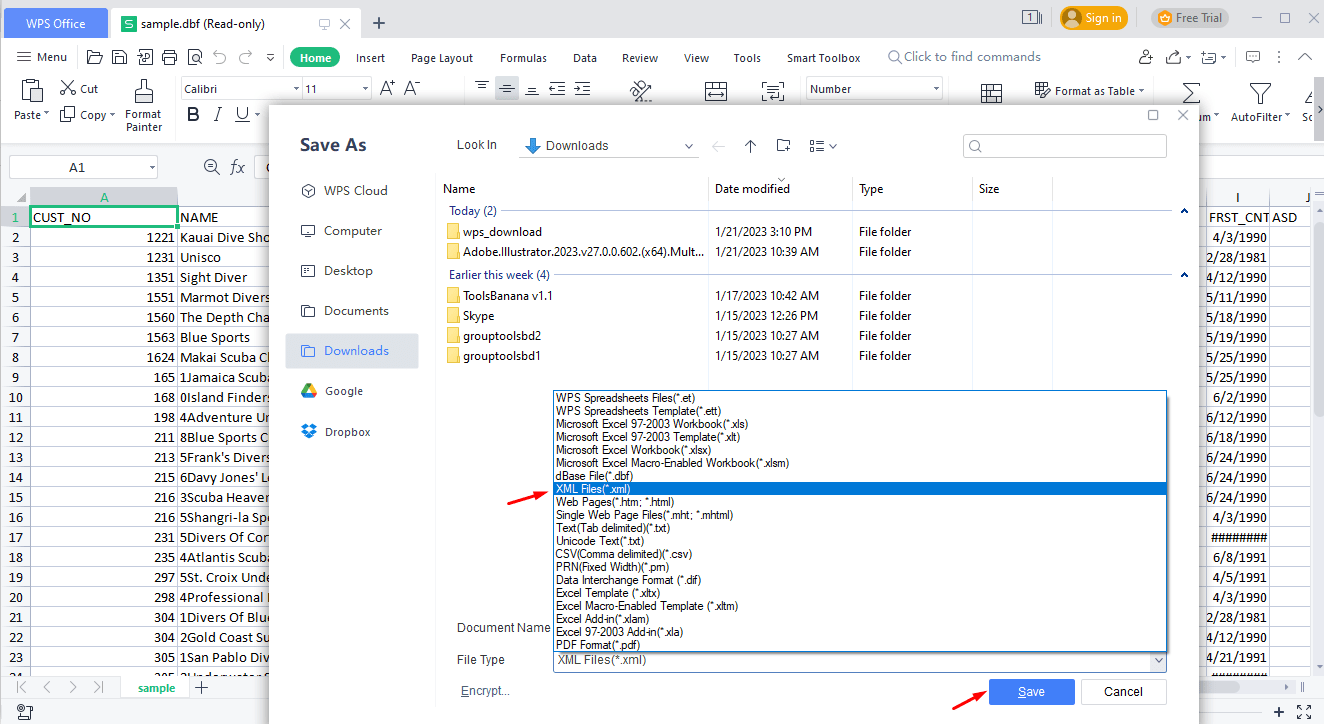This screenshot has height=724, width=1324.
Task: Open the Encrypt link
Action: tap(485, 690)
